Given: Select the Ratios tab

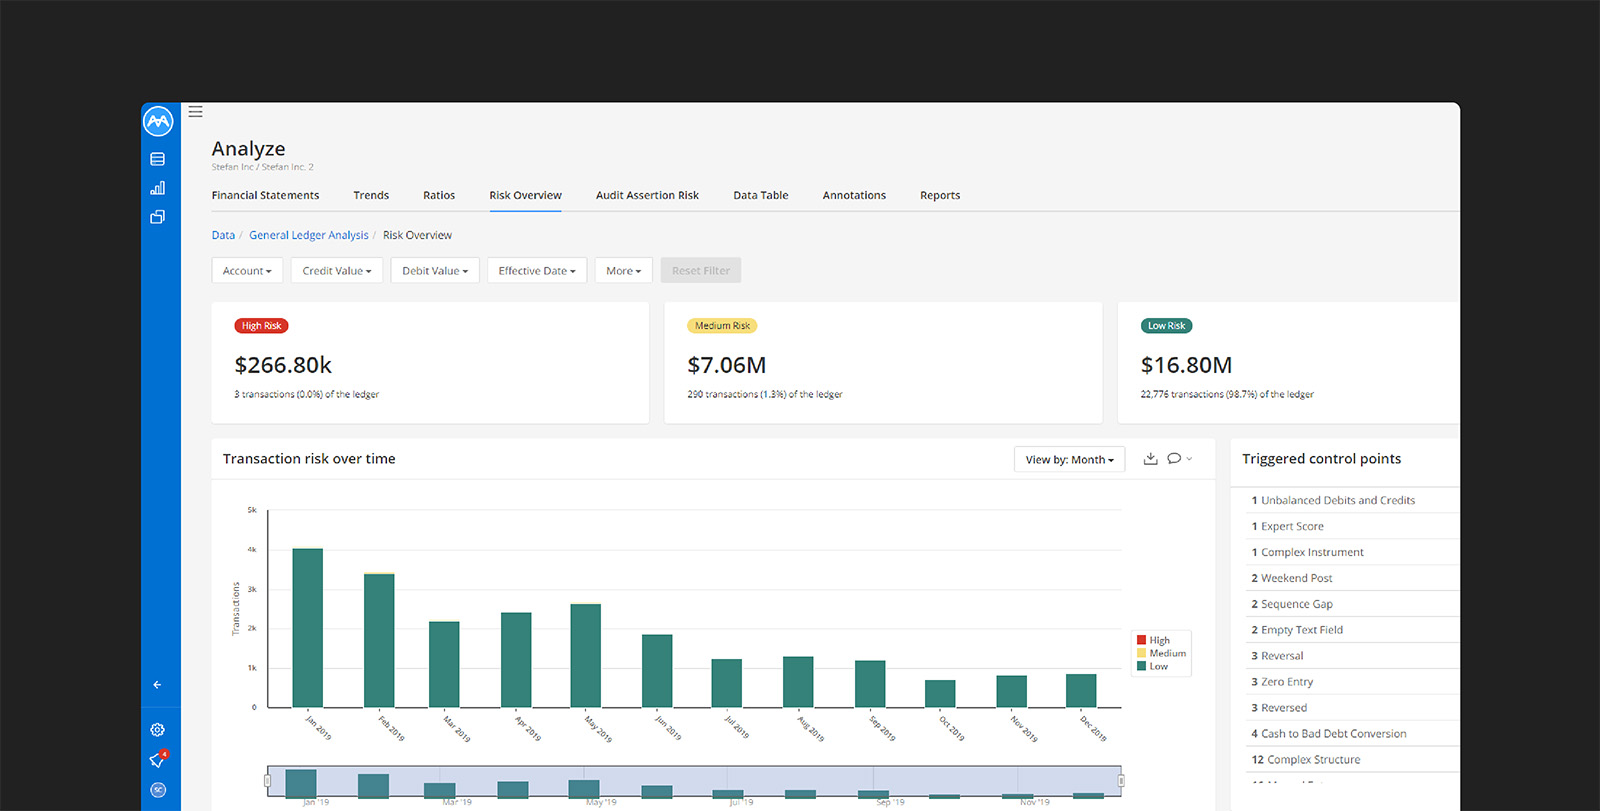Looking at the screenshot, I should (439, 196).
